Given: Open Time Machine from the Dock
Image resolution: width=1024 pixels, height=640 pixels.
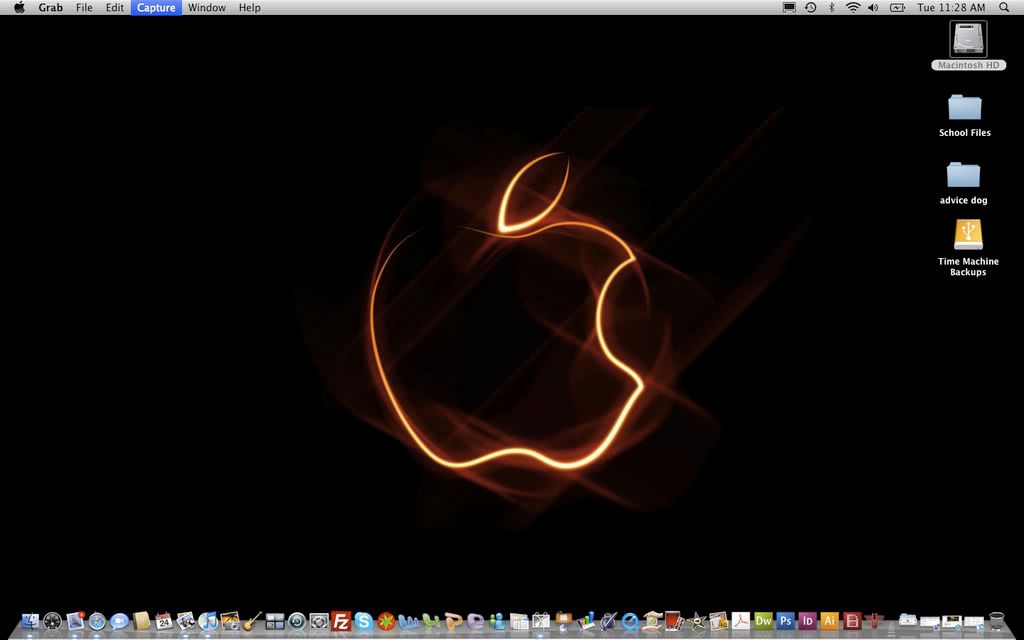Looking at the screenshot, I should click(296, 621).
